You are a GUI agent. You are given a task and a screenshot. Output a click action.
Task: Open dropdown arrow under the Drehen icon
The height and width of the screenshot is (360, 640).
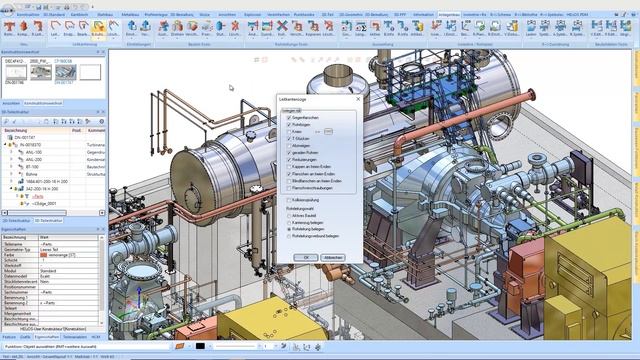pyautogui.click(x=178, y=38)
